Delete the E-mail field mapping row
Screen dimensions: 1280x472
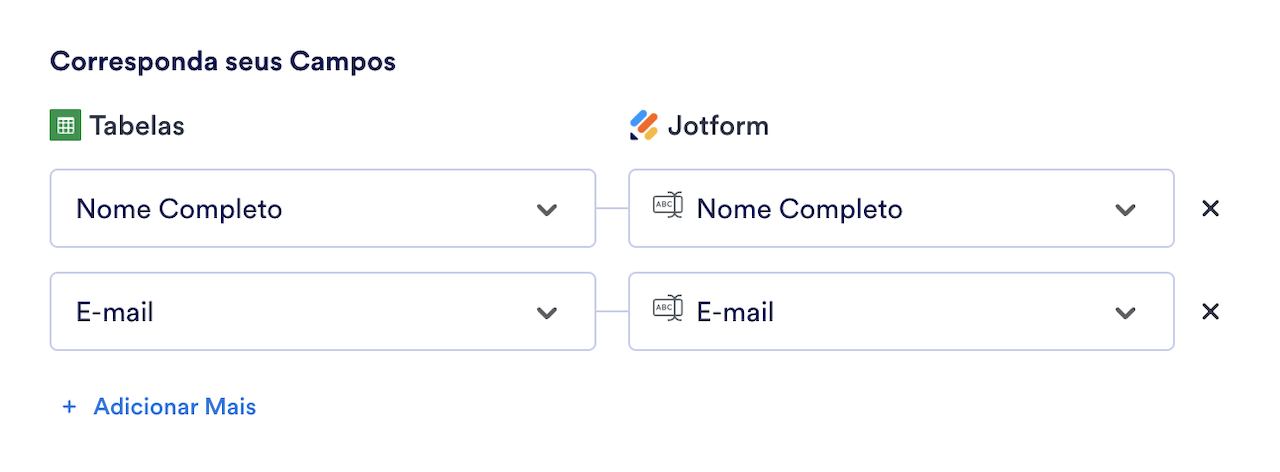pyautogui.click(x=1210, y=311)
